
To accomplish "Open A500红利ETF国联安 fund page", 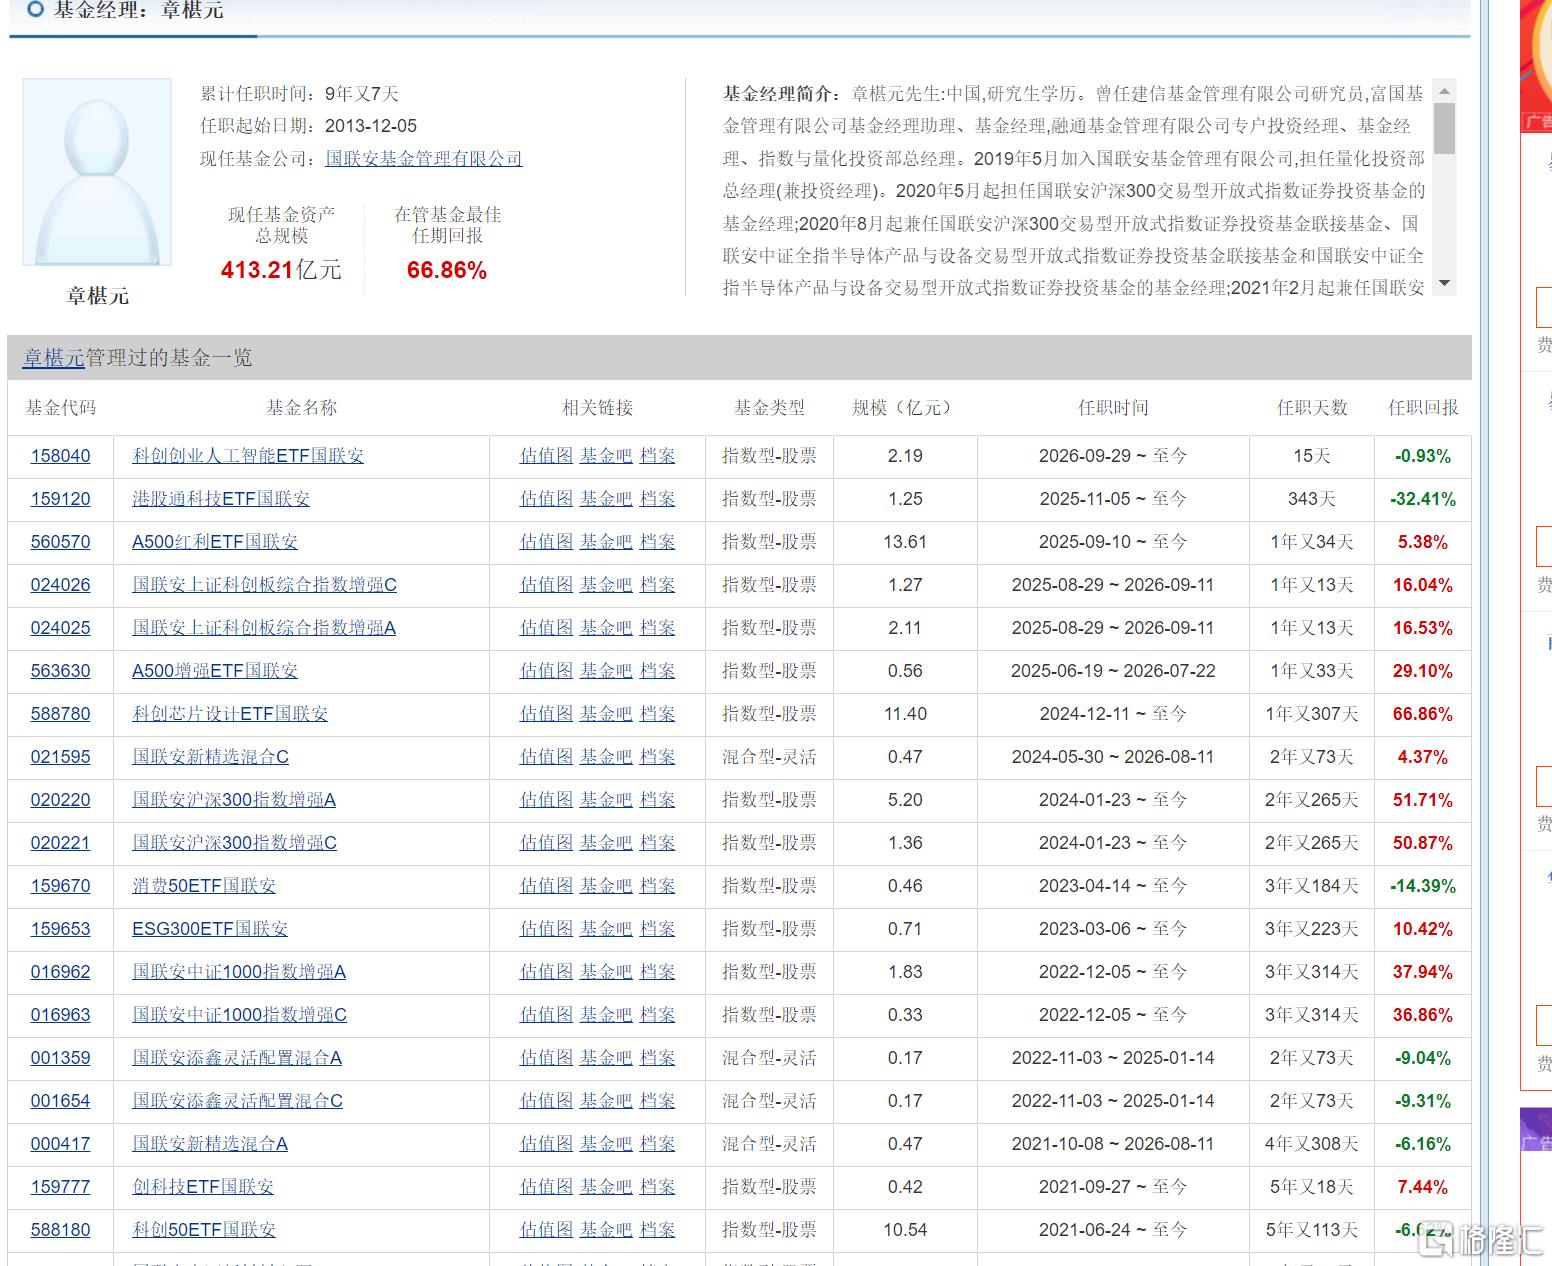I will (x=215, y=542).
